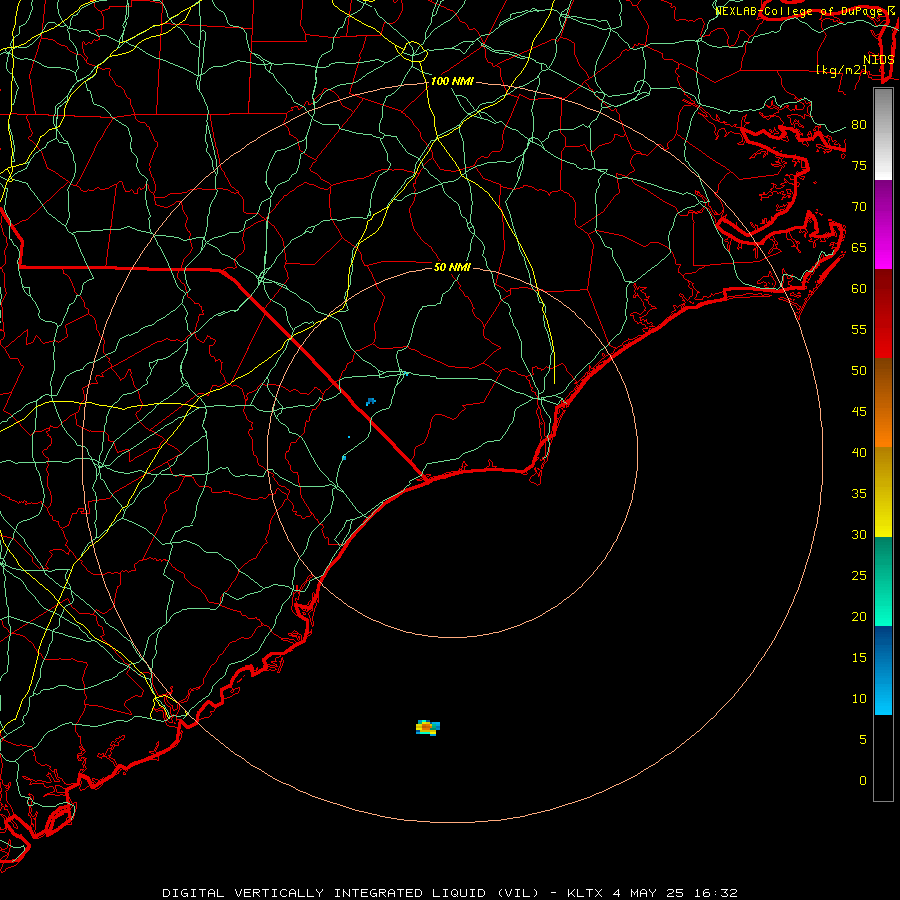Click the 20 value on the VIL scale
This screenshot has height=900, width=900.
point(859,616)
